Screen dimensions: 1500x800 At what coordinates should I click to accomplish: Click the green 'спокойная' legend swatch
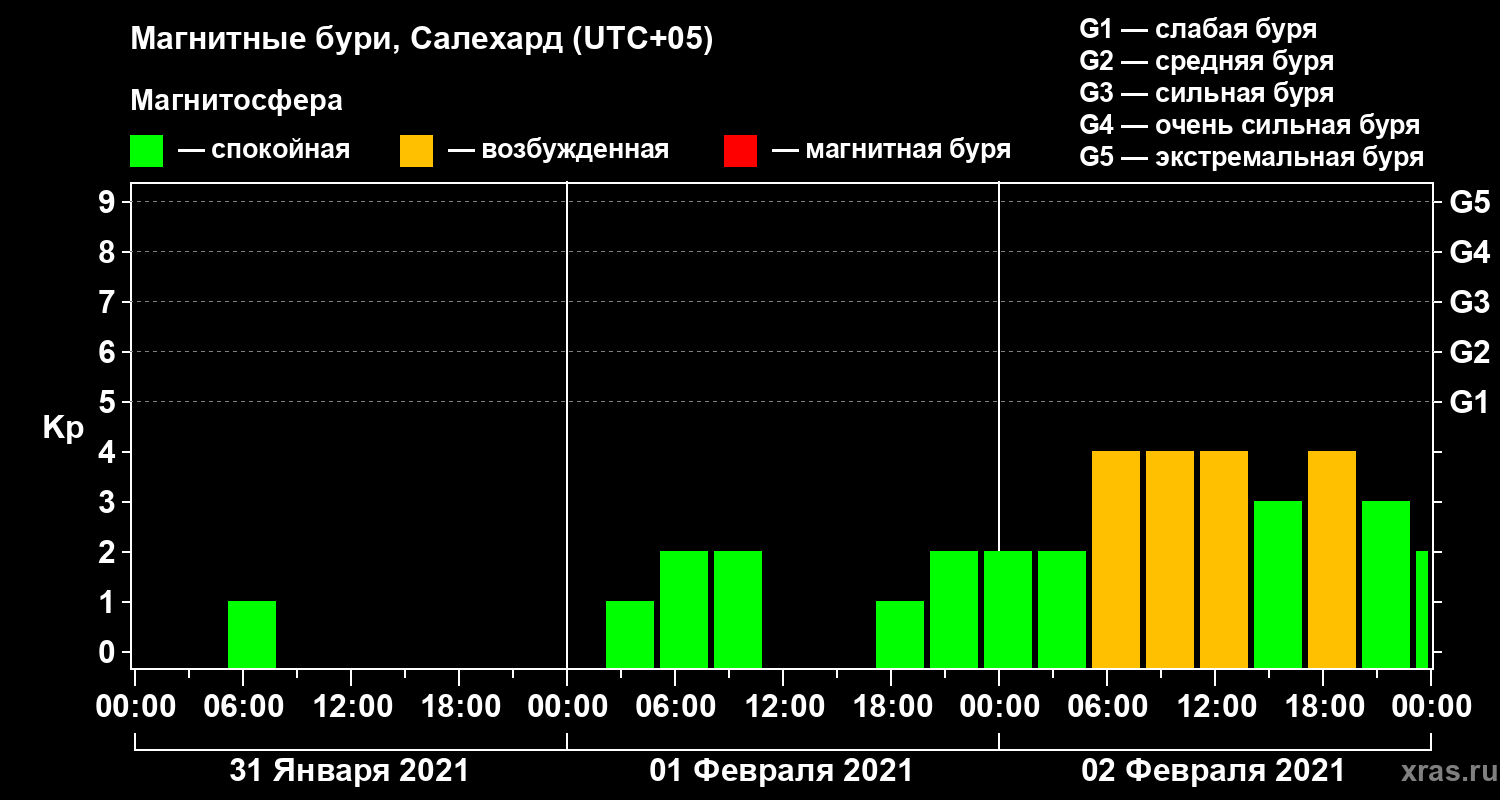tap(146, 151)
